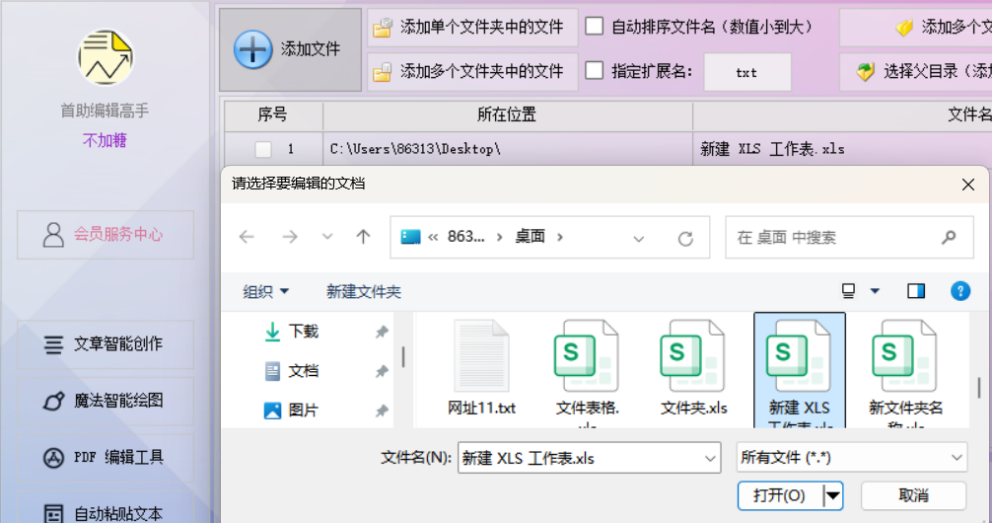
Task: Open PDF 编辑工具 sidebar item
Action: [x=105, y=457]
